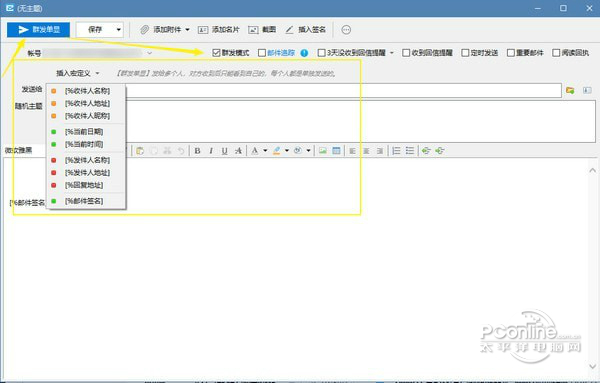Click the emoticon insert icon
Screen dimensions: 600x383
(298, 151)
